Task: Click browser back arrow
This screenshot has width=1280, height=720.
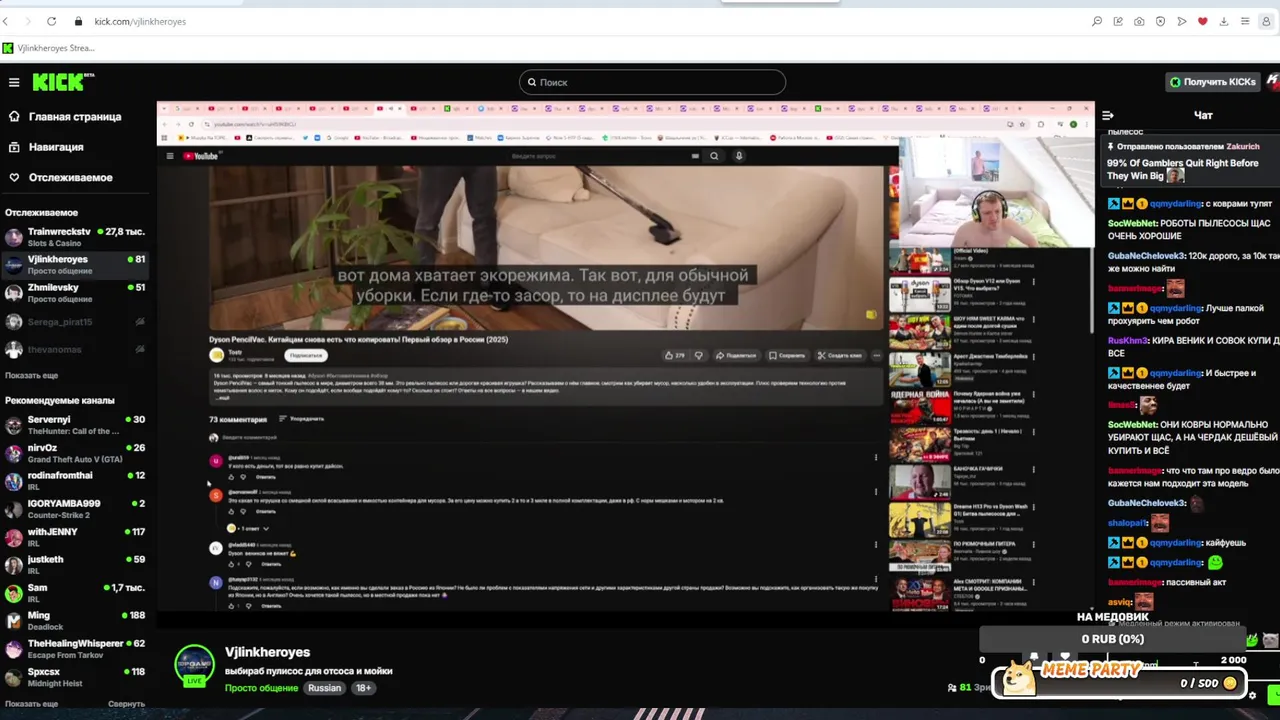Action: point(6,21)
